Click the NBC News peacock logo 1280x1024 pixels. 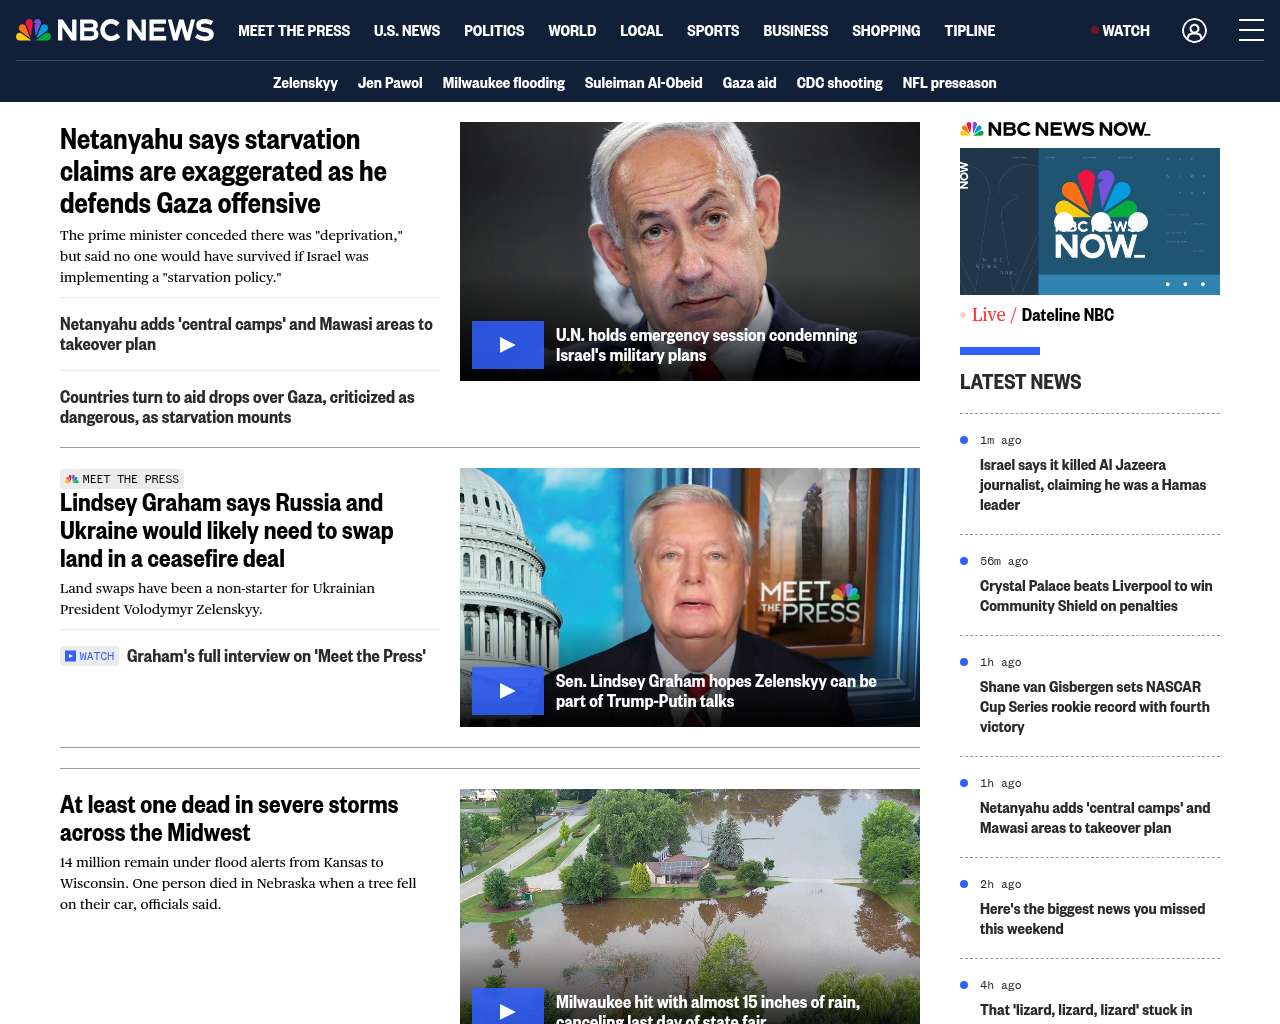pyautogui.click(x=115, y=30)
